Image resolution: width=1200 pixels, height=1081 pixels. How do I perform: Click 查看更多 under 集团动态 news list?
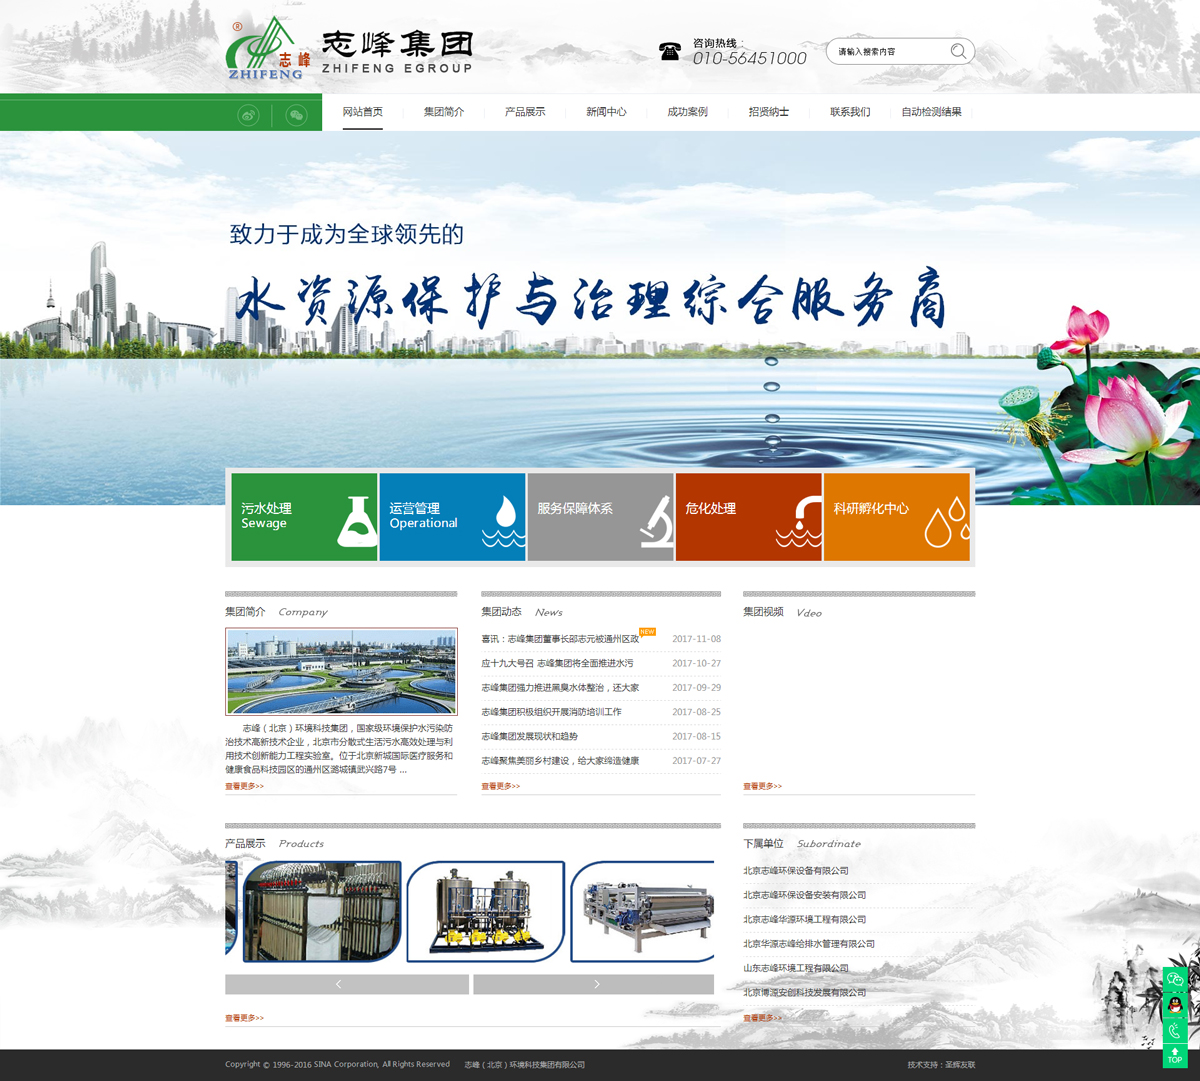(x=500, y=787)
